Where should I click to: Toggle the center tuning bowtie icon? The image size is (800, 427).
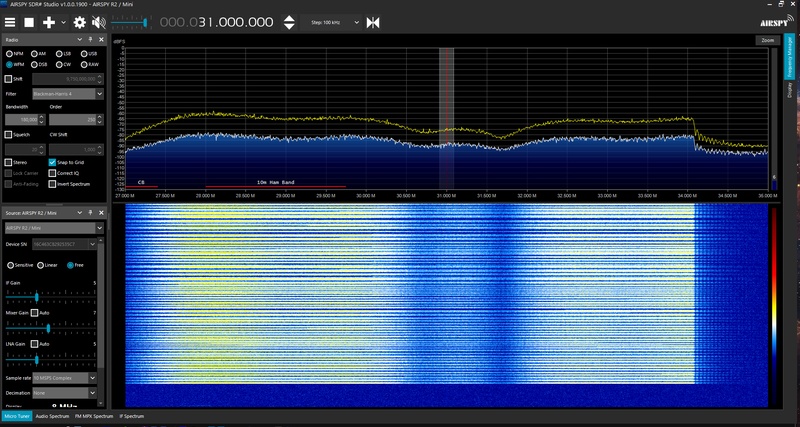click(x=373, y=22)
